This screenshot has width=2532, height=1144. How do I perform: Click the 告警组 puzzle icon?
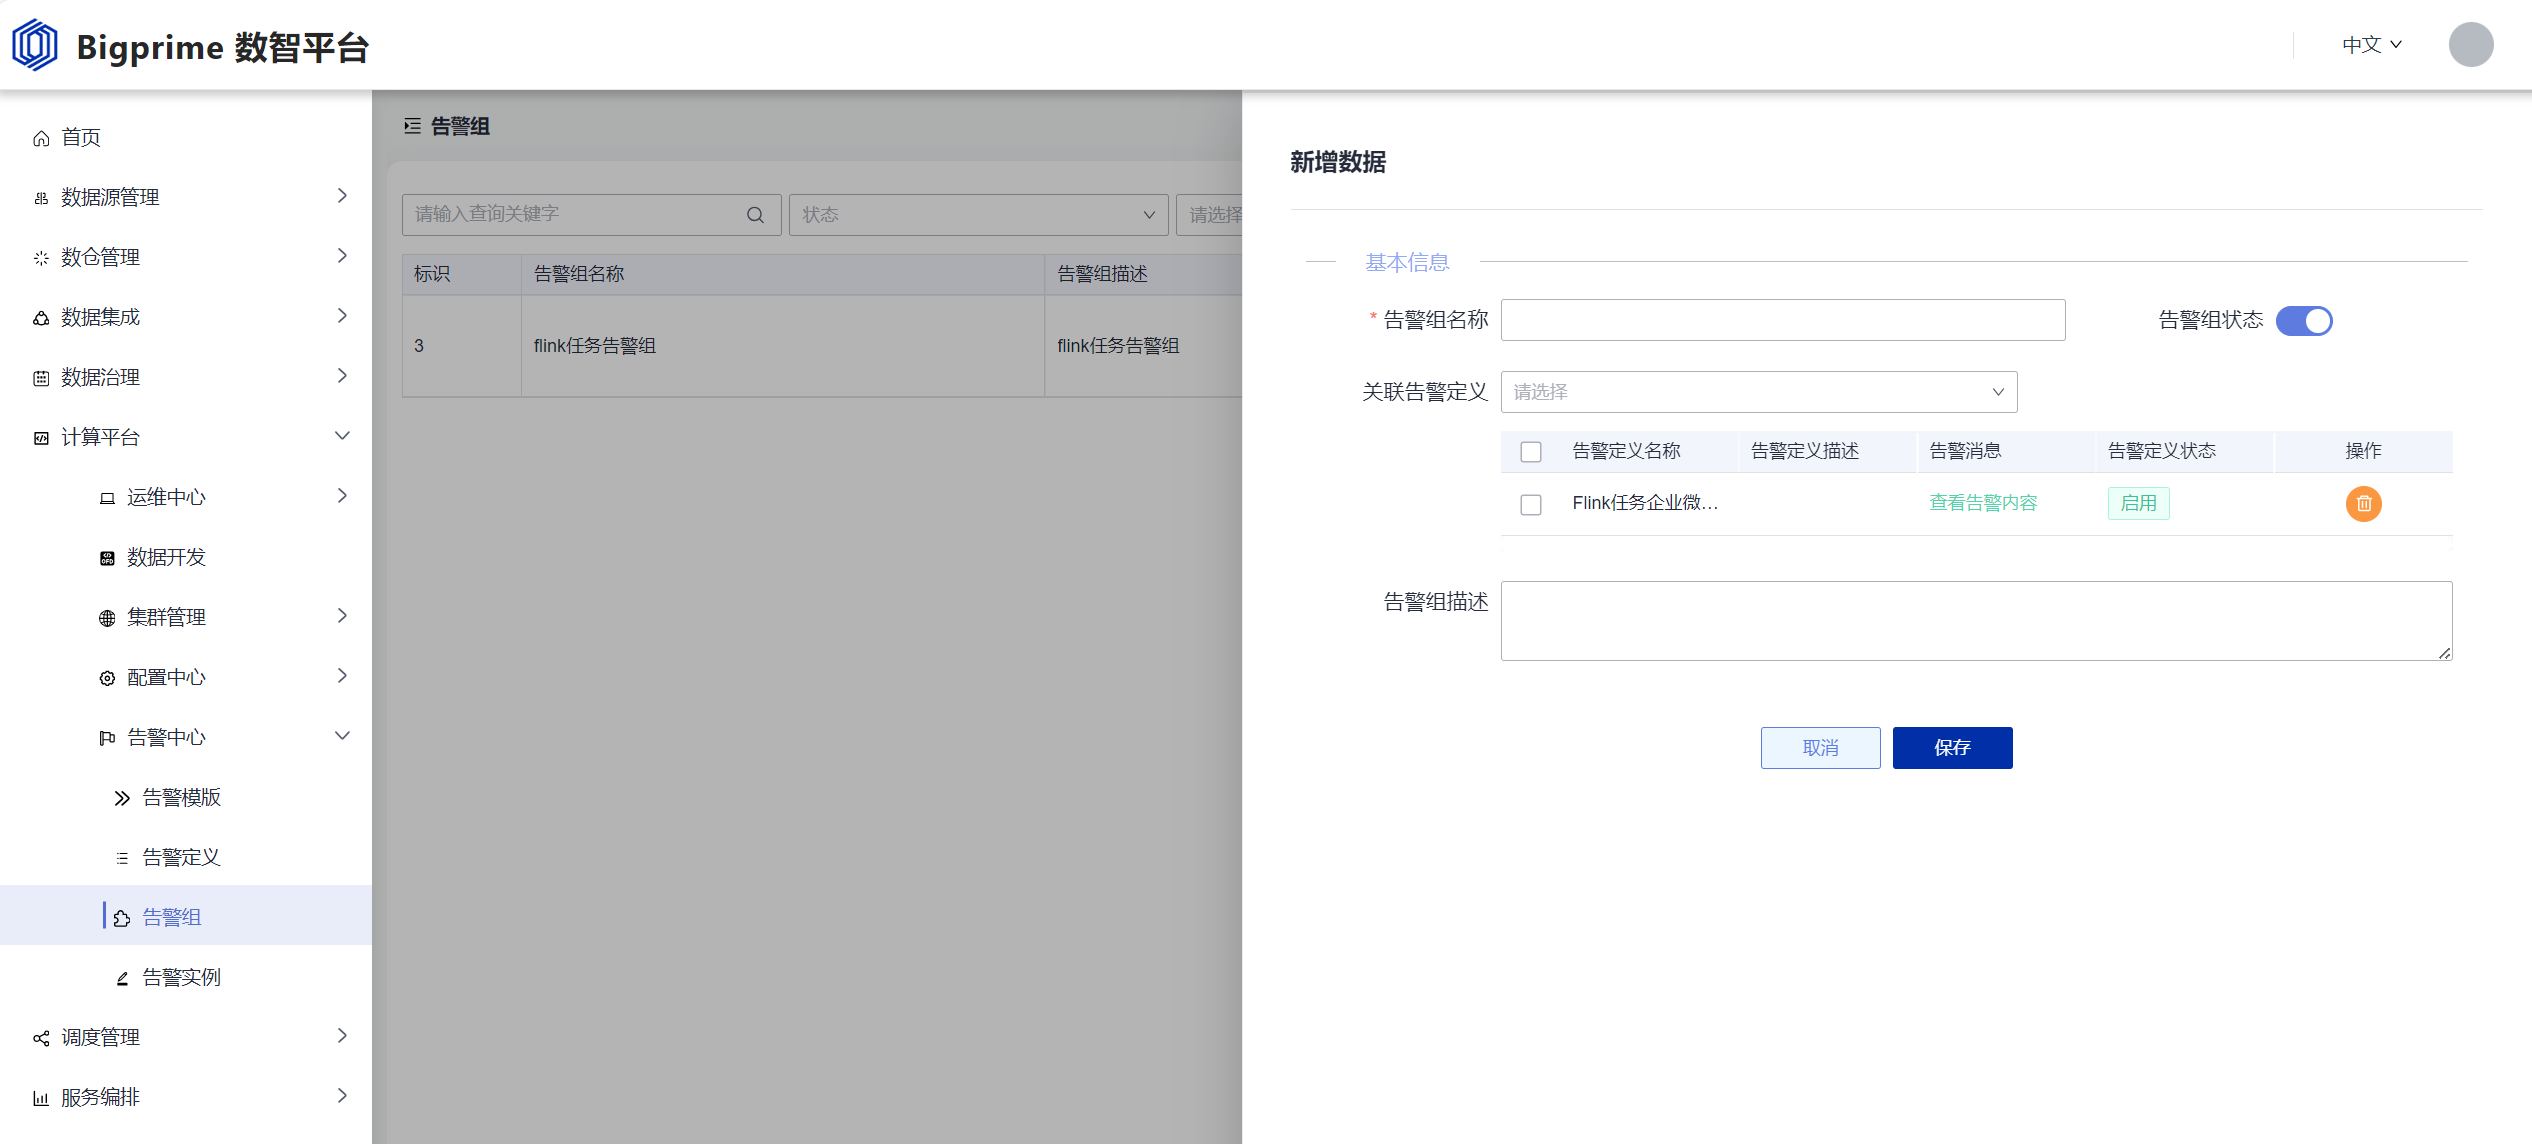122,918
